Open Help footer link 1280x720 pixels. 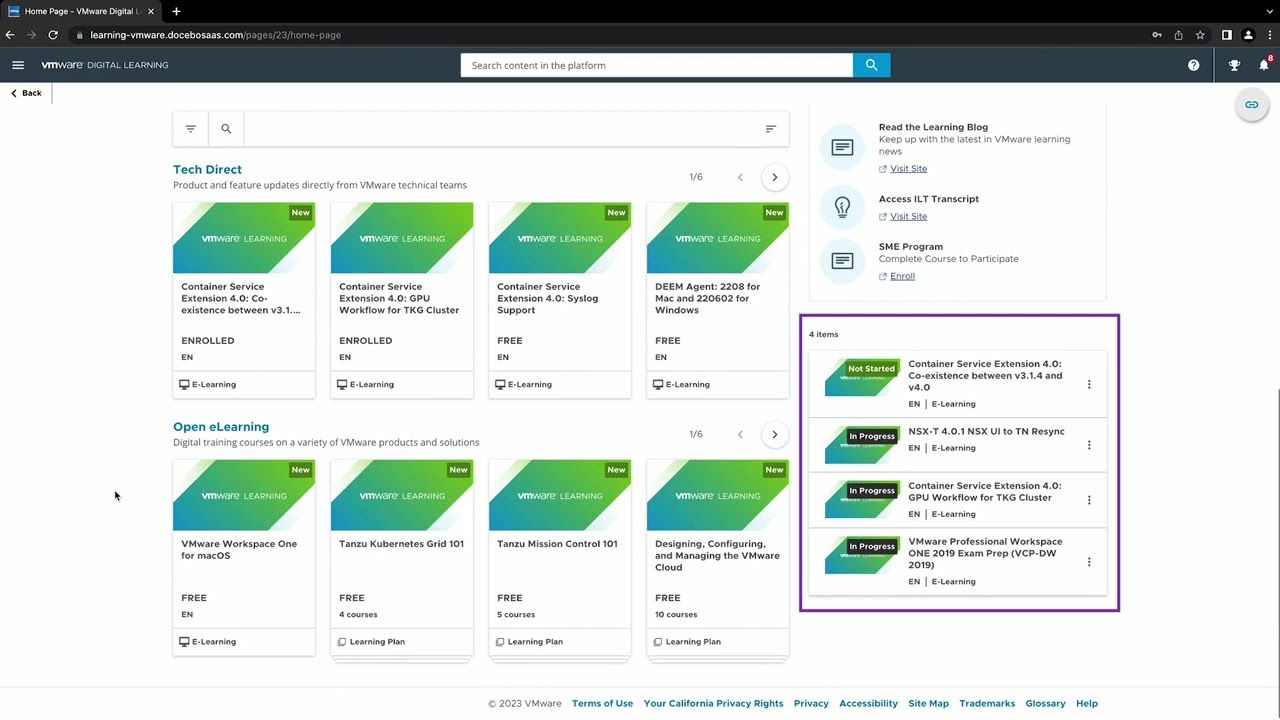1087,703
